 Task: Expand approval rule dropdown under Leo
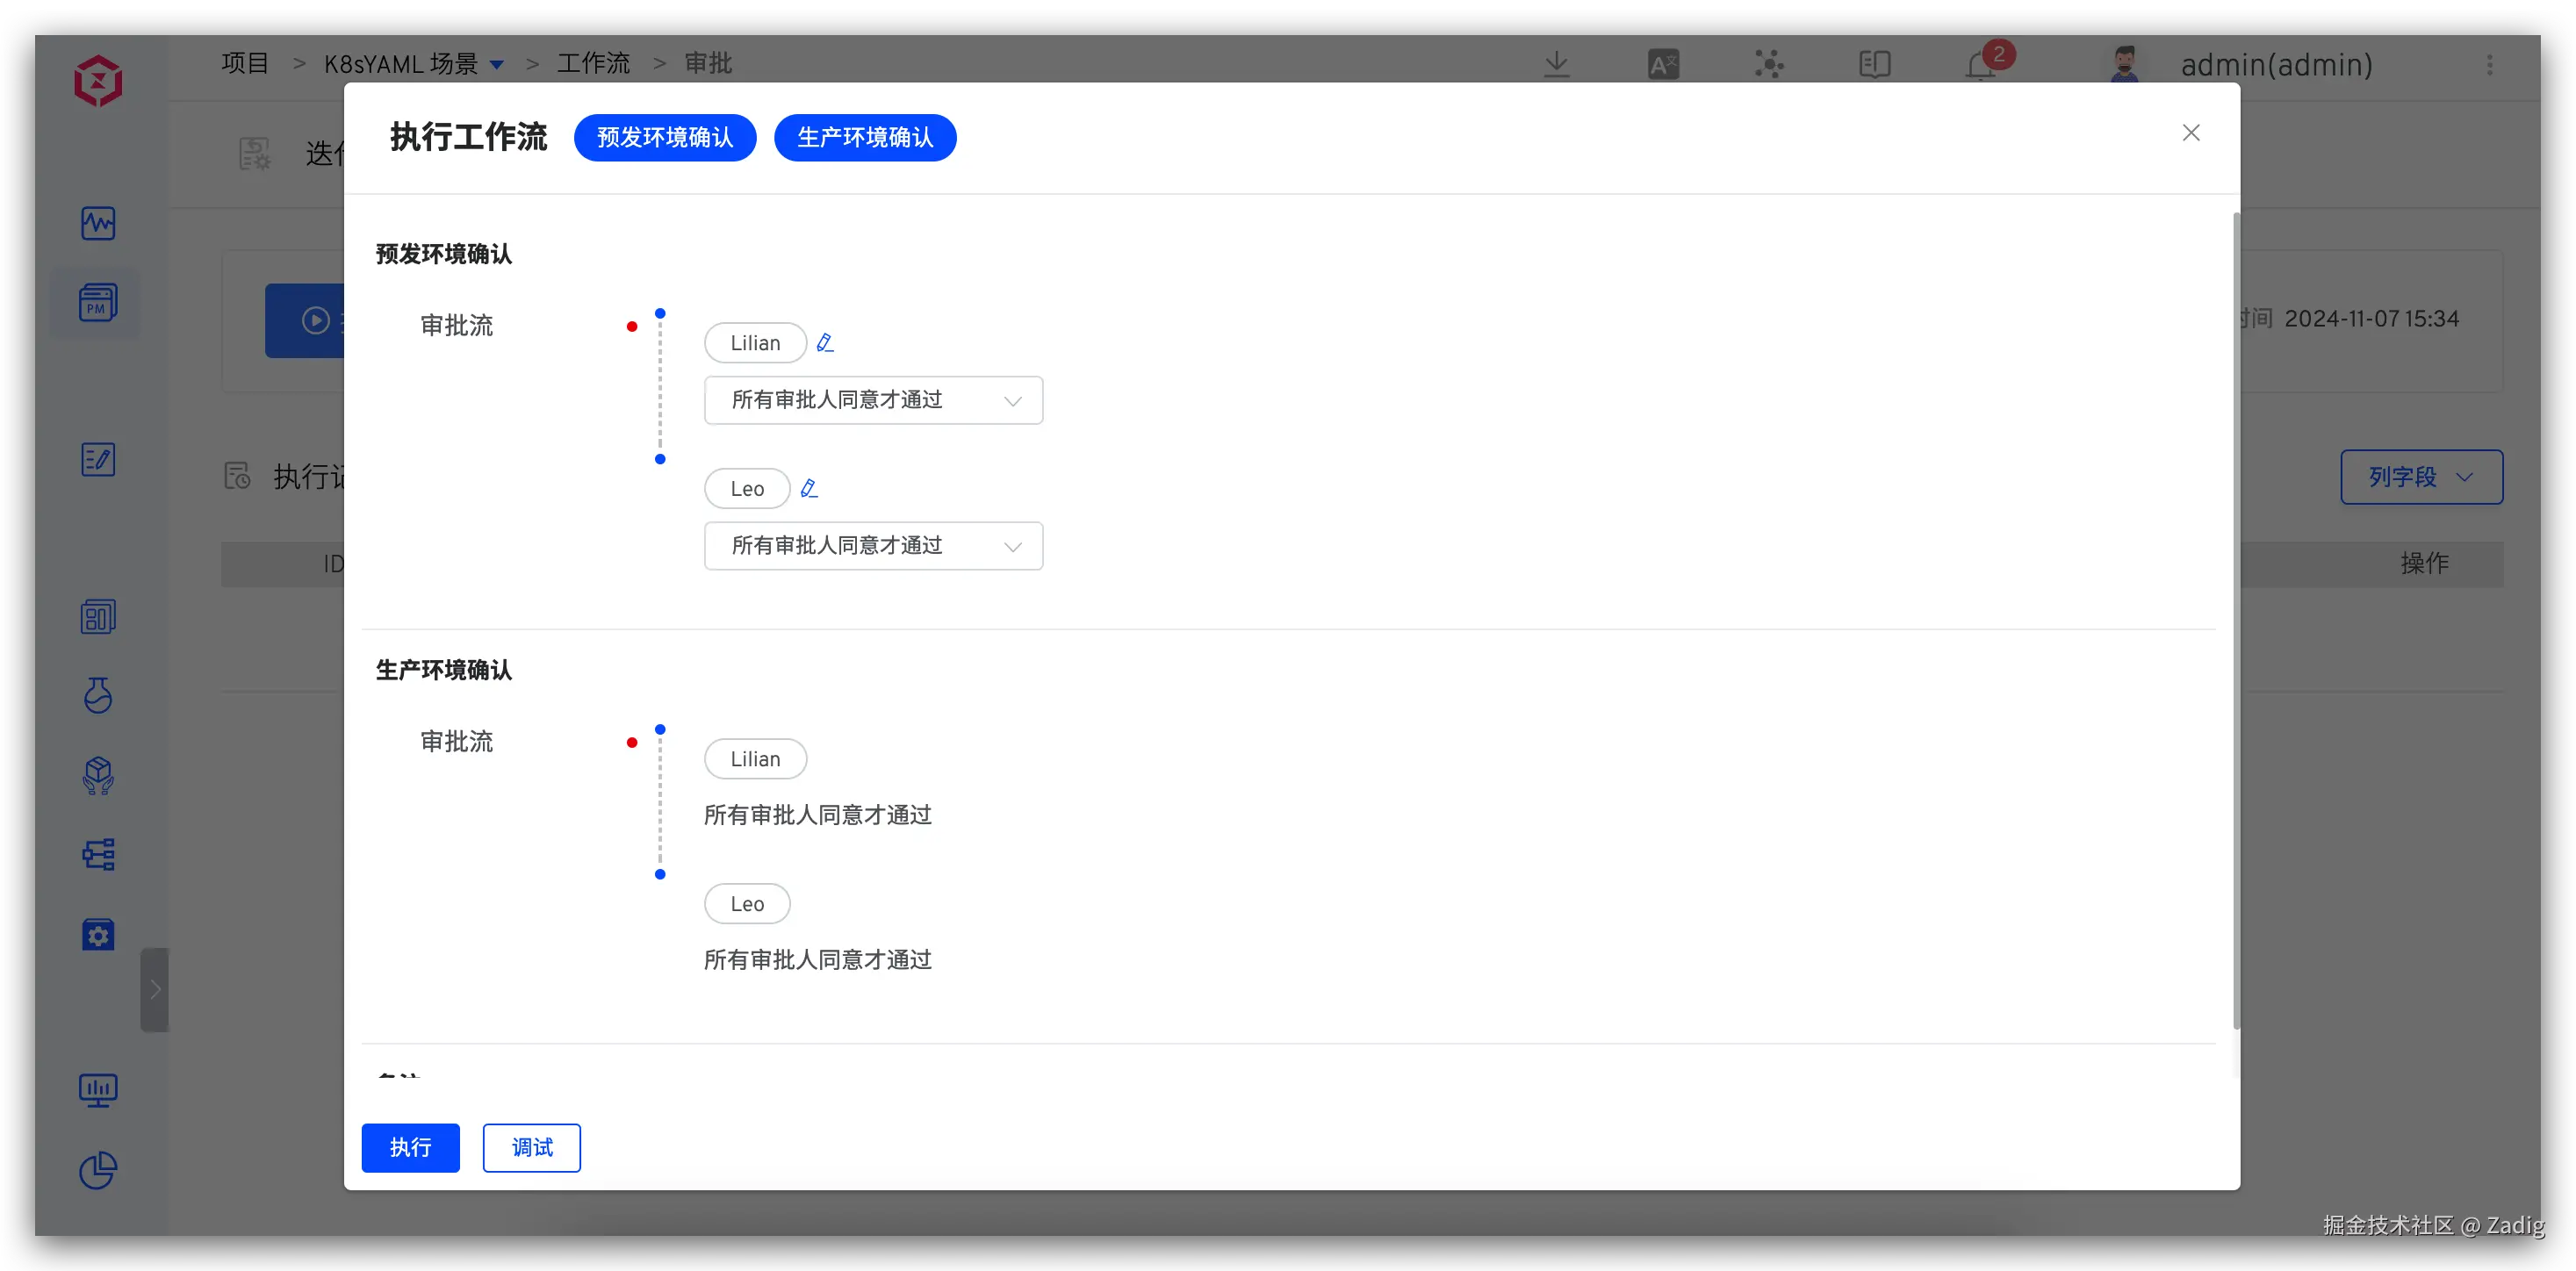pos(873,546)
